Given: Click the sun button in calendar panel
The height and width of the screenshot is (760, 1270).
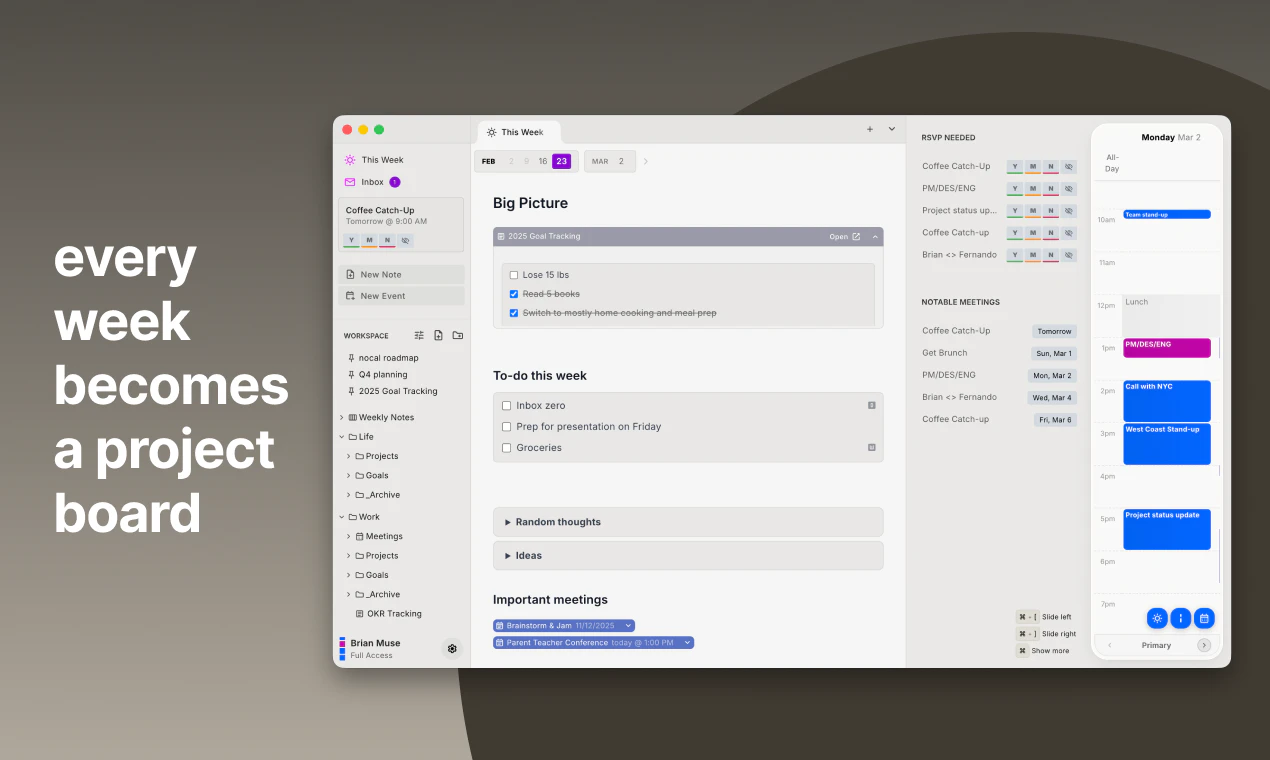Looking at the screenshot, I should (x=1157, y=618).
